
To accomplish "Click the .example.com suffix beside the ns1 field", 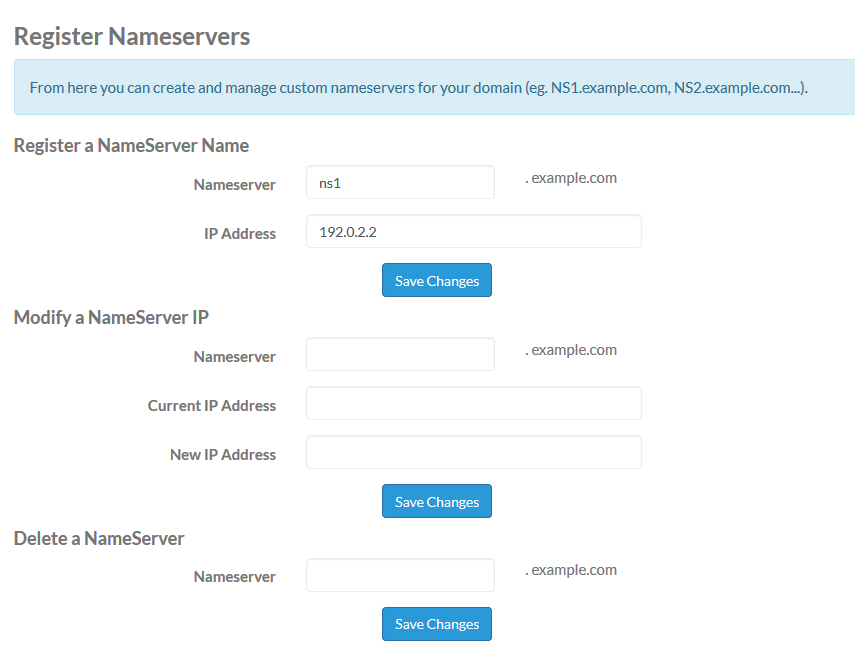I will 571,178.
